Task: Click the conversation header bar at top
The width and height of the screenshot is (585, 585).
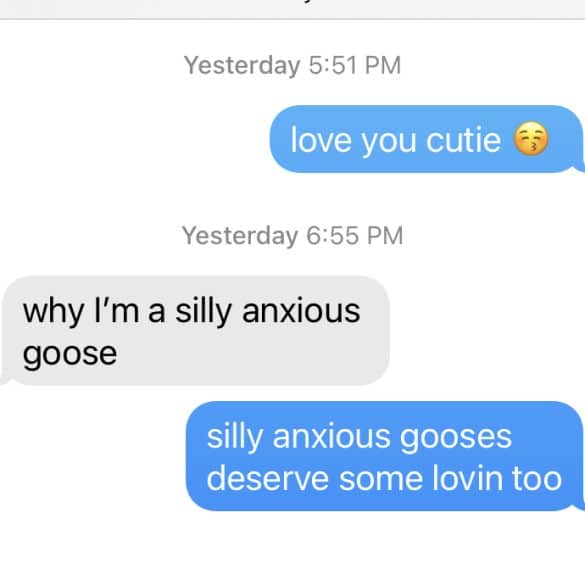Action: pos(292,9)
